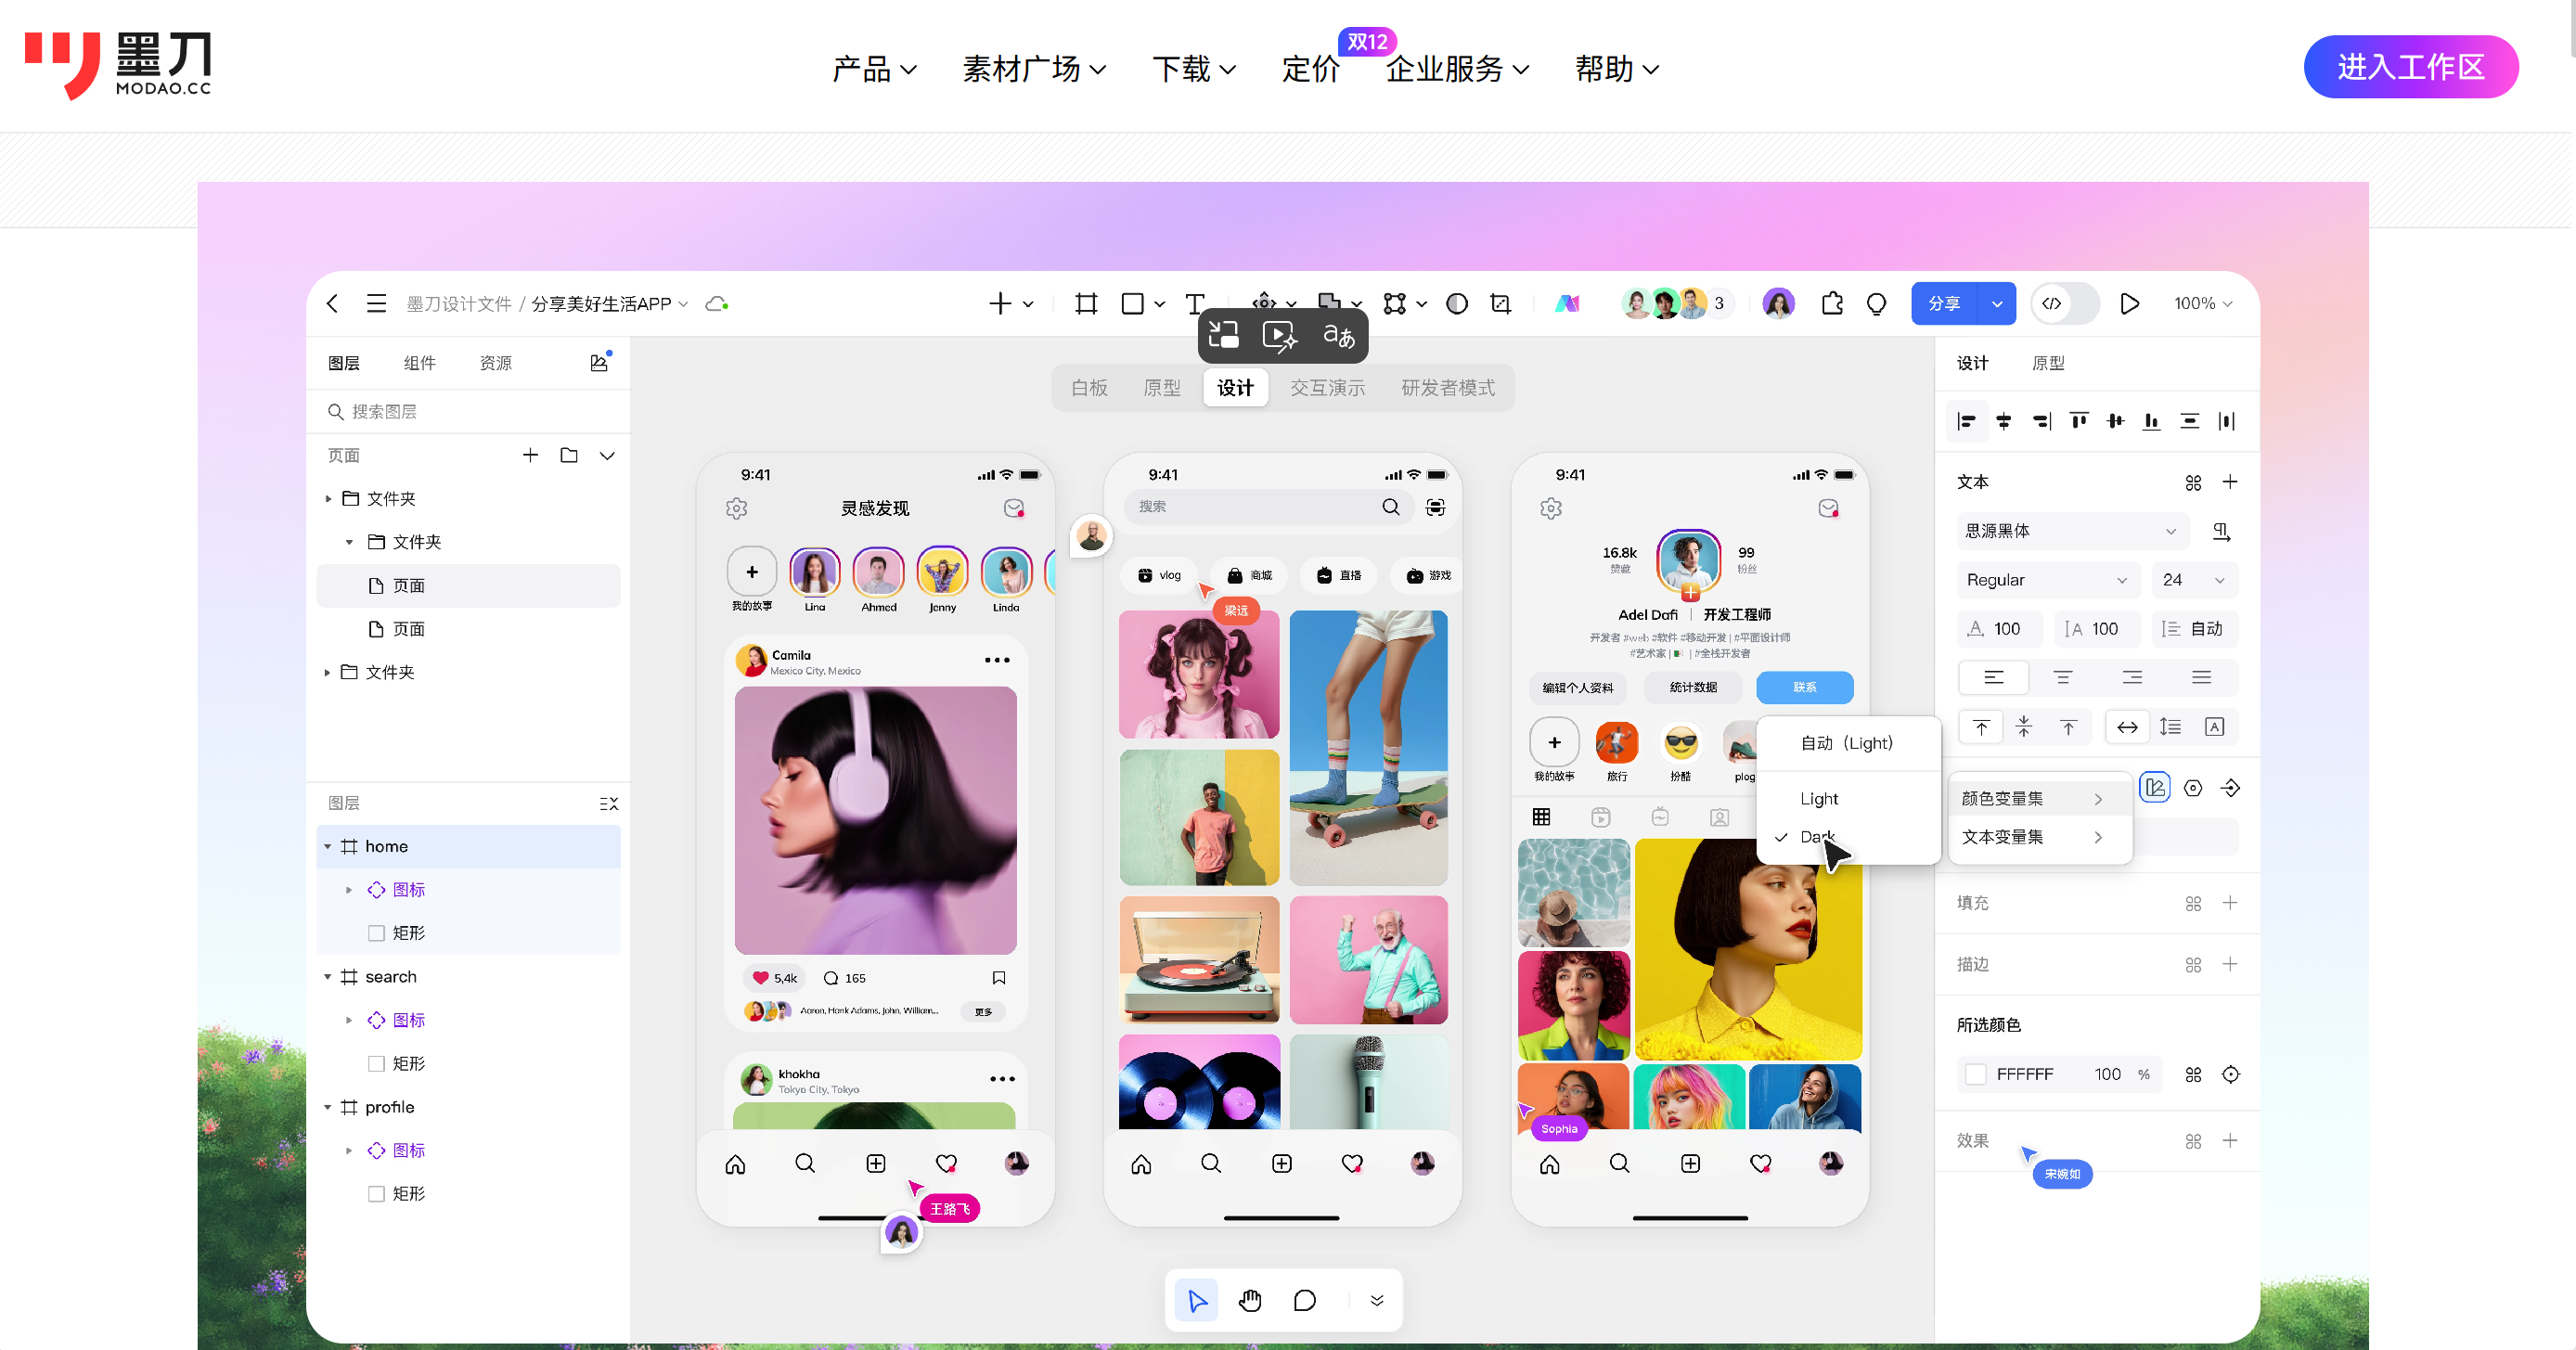Click the FFFFFF color swatch
The image size is (2576, 1350).
1974,1074
